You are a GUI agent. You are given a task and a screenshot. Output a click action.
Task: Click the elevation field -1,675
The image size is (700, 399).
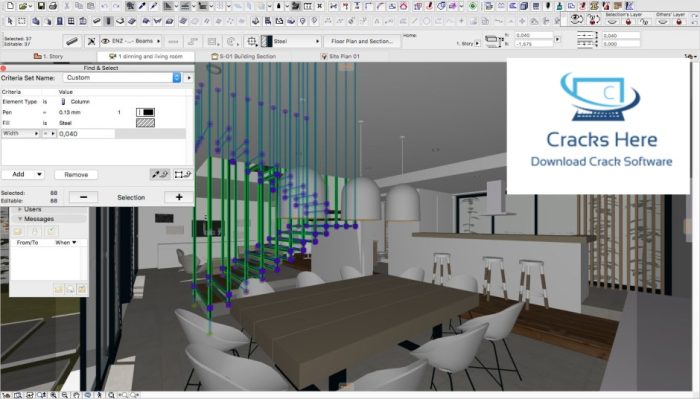534,44
